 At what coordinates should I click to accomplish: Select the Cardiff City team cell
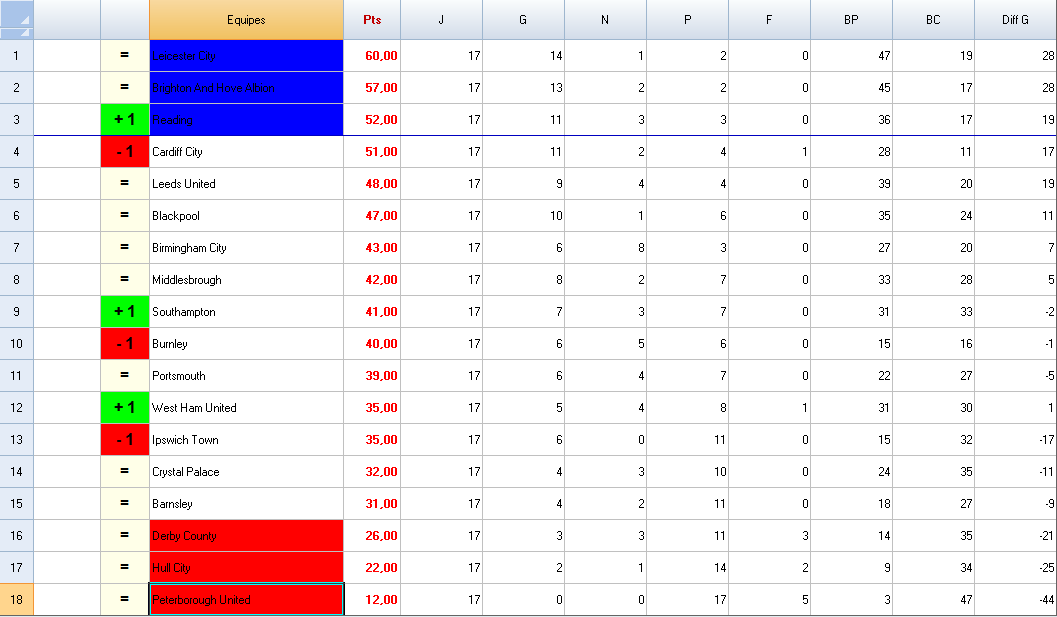(x=246, y=152)
